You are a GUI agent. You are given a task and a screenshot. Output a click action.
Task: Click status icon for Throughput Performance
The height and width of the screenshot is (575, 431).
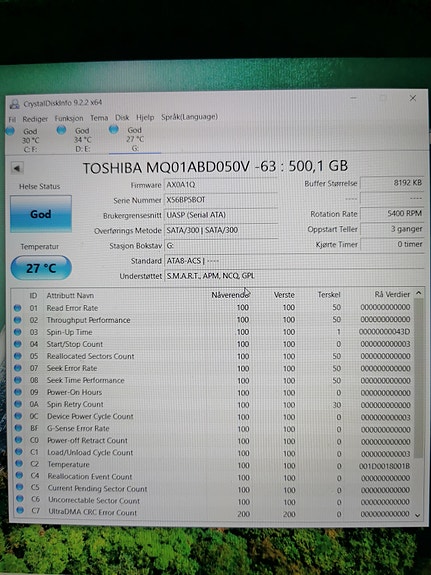17,320
